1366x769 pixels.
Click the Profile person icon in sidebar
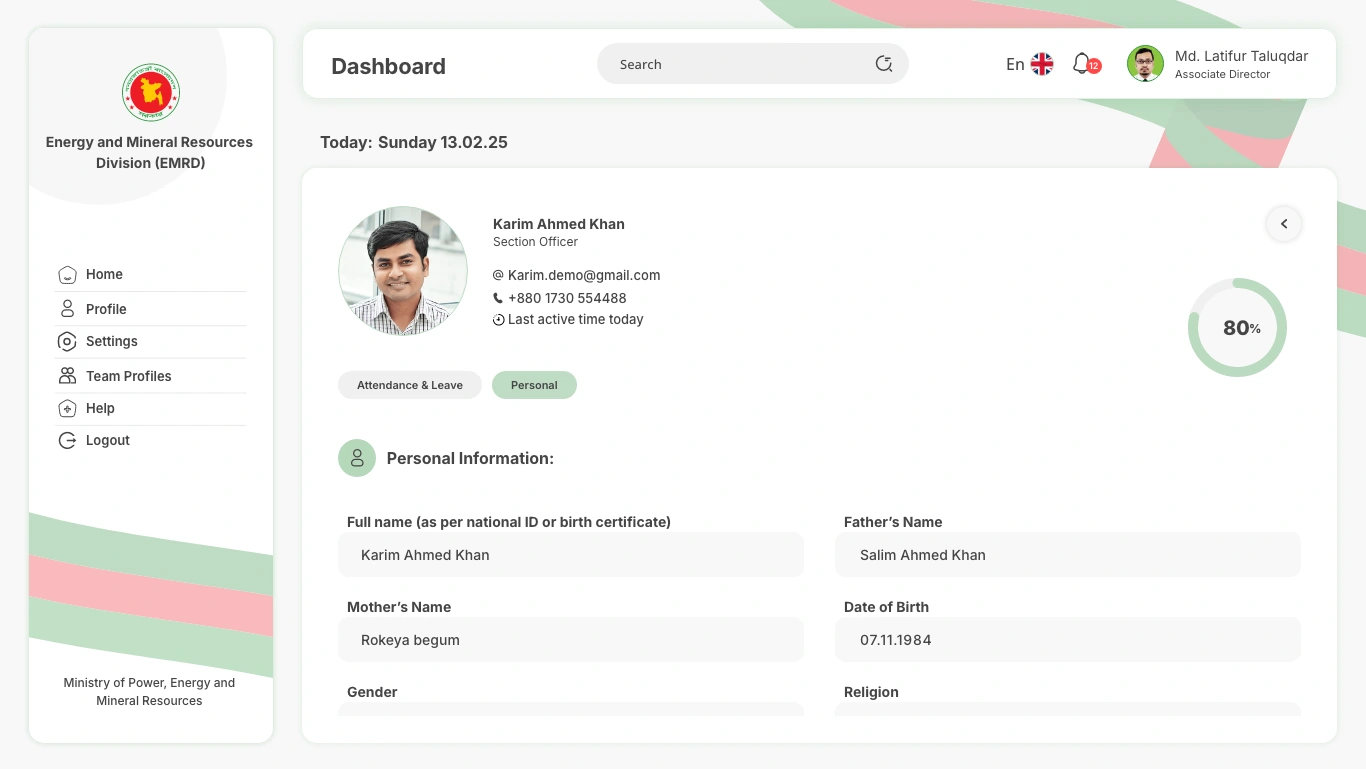(x=67, y=309)
